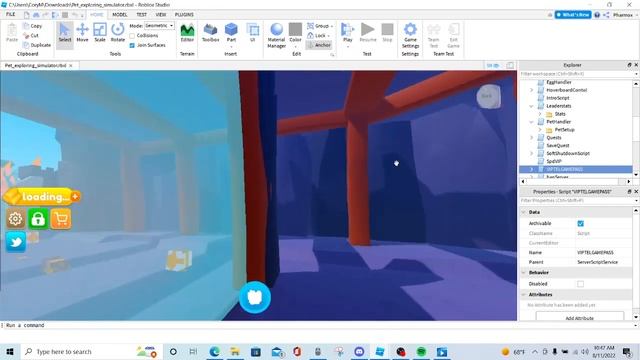This screenshot has height=360, width=640.
Task: Open the FILE menu
Action: coord(11,14)
